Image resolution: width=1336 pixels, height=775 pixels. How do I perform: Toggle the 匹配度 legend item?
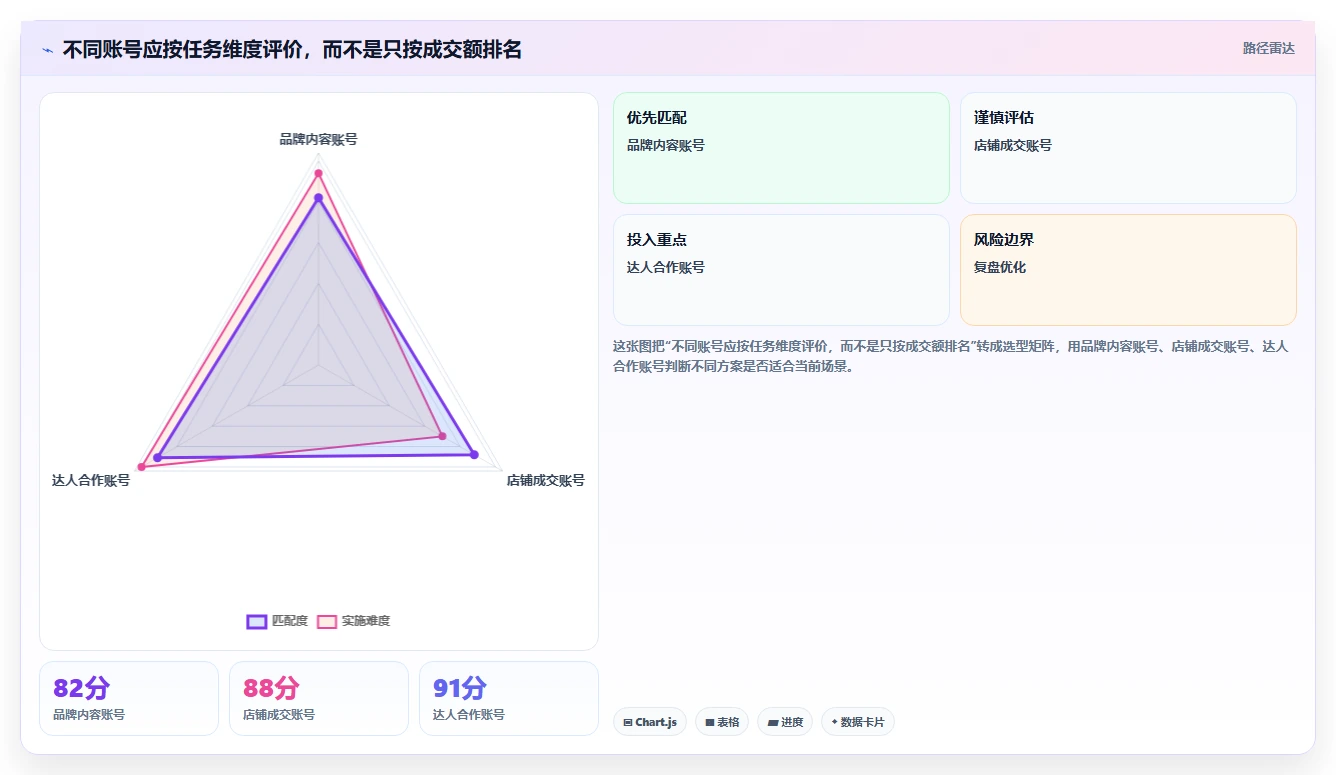277,621
